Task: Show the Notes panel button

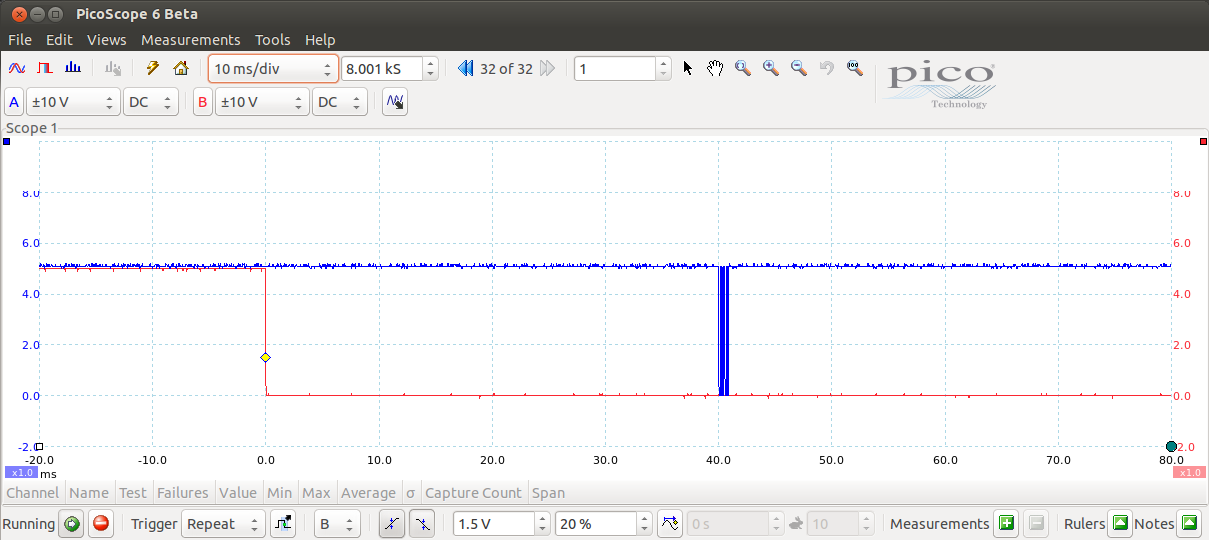Action: (x=1189, y=523)
